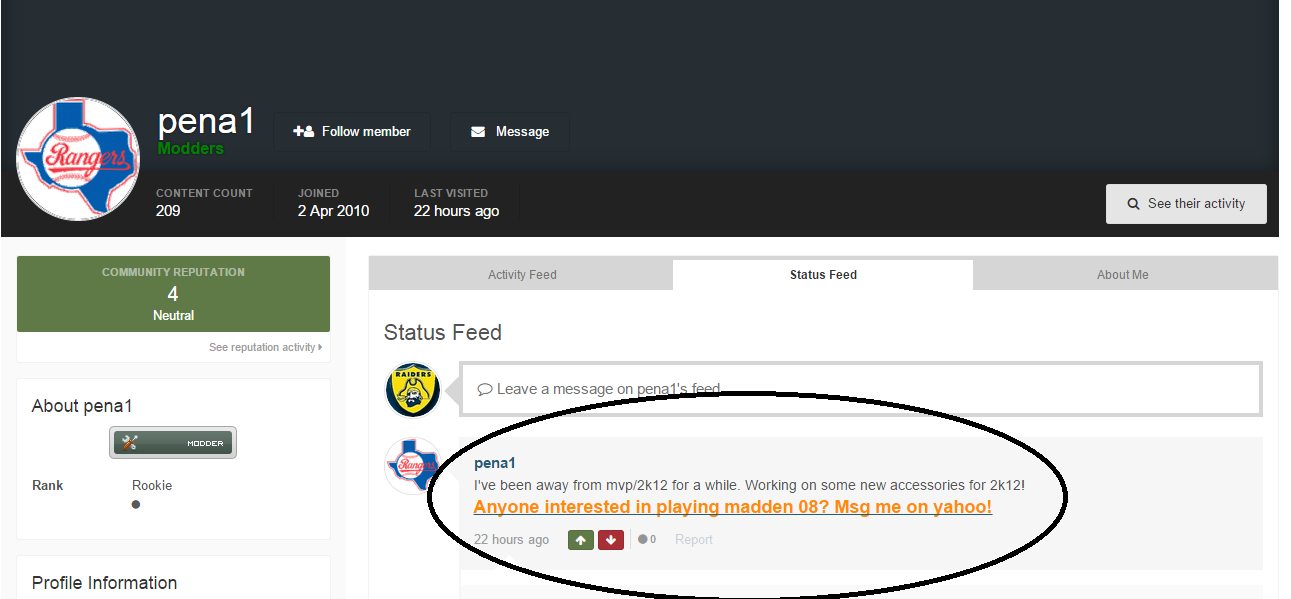Click See their activity button
1291x599 pixels.
point(1186,204)
